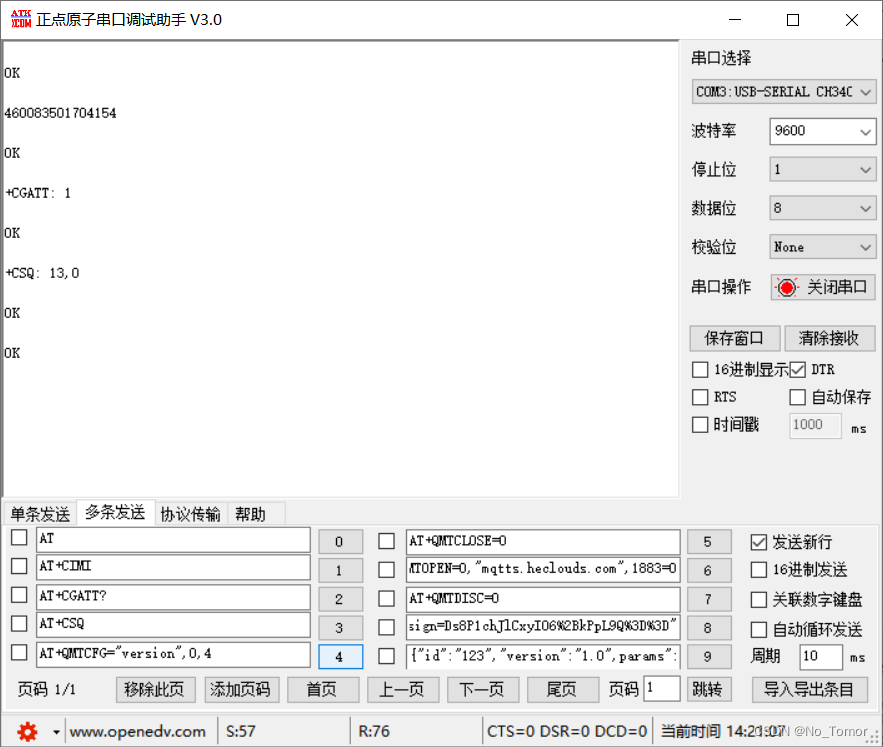
Task: Tick the checkbox beside AT+QMTCLOSE=0
Action: pos(386,541)
